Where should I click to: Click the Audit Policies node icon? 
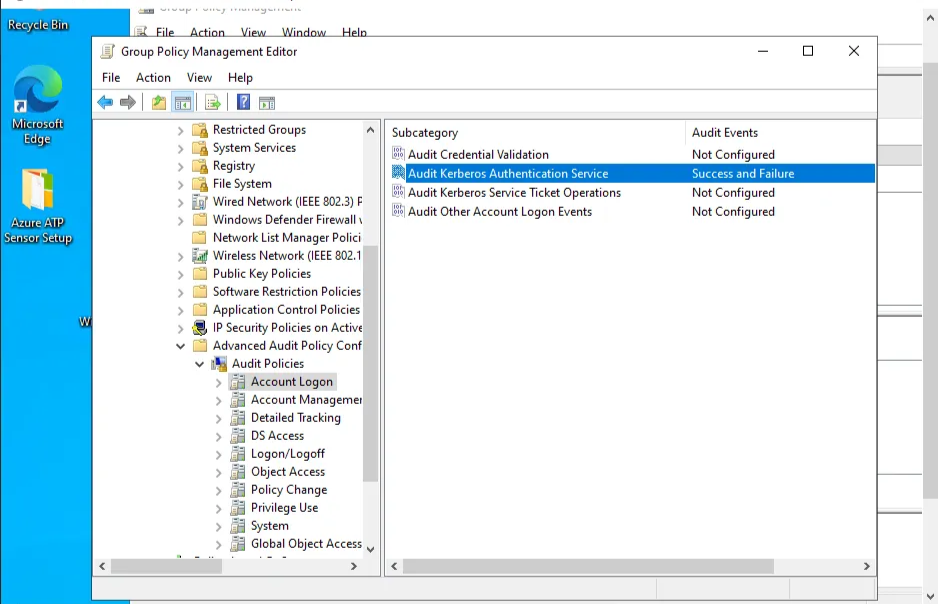click(219, 364)
